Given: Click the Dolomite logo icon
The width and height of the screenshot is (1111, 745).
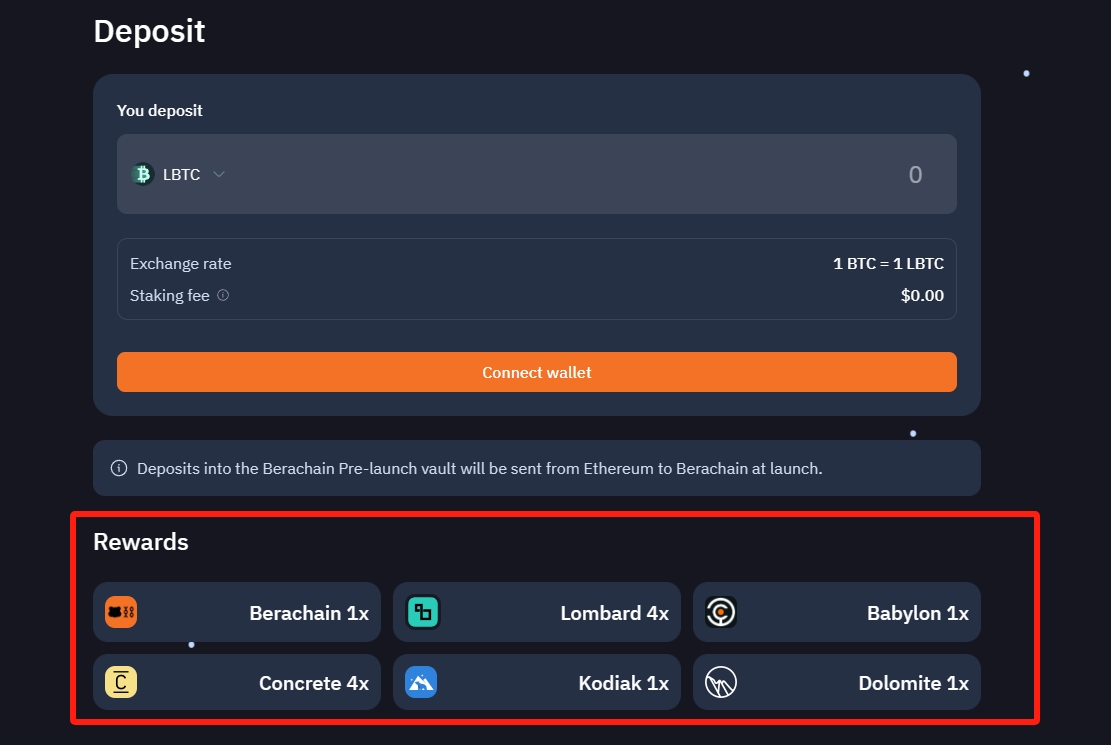Looking at the screenshot, I should [721, 683].
